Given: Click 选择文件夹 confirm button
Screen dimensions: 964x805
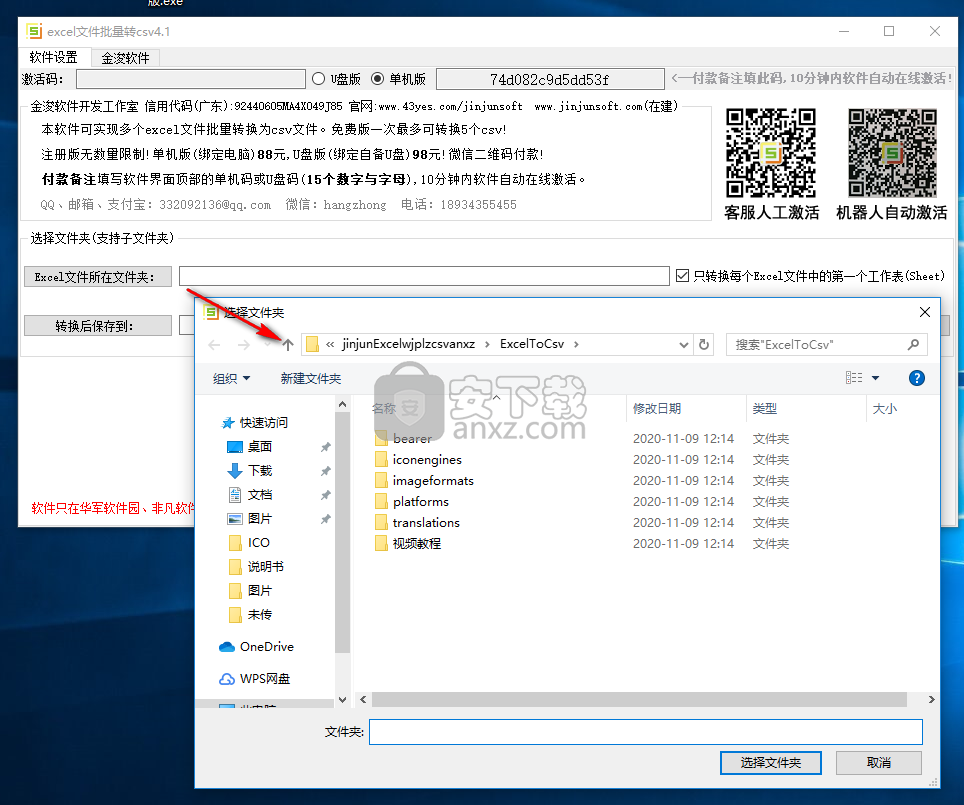Looking at the screenshot, I should point(770,763).
